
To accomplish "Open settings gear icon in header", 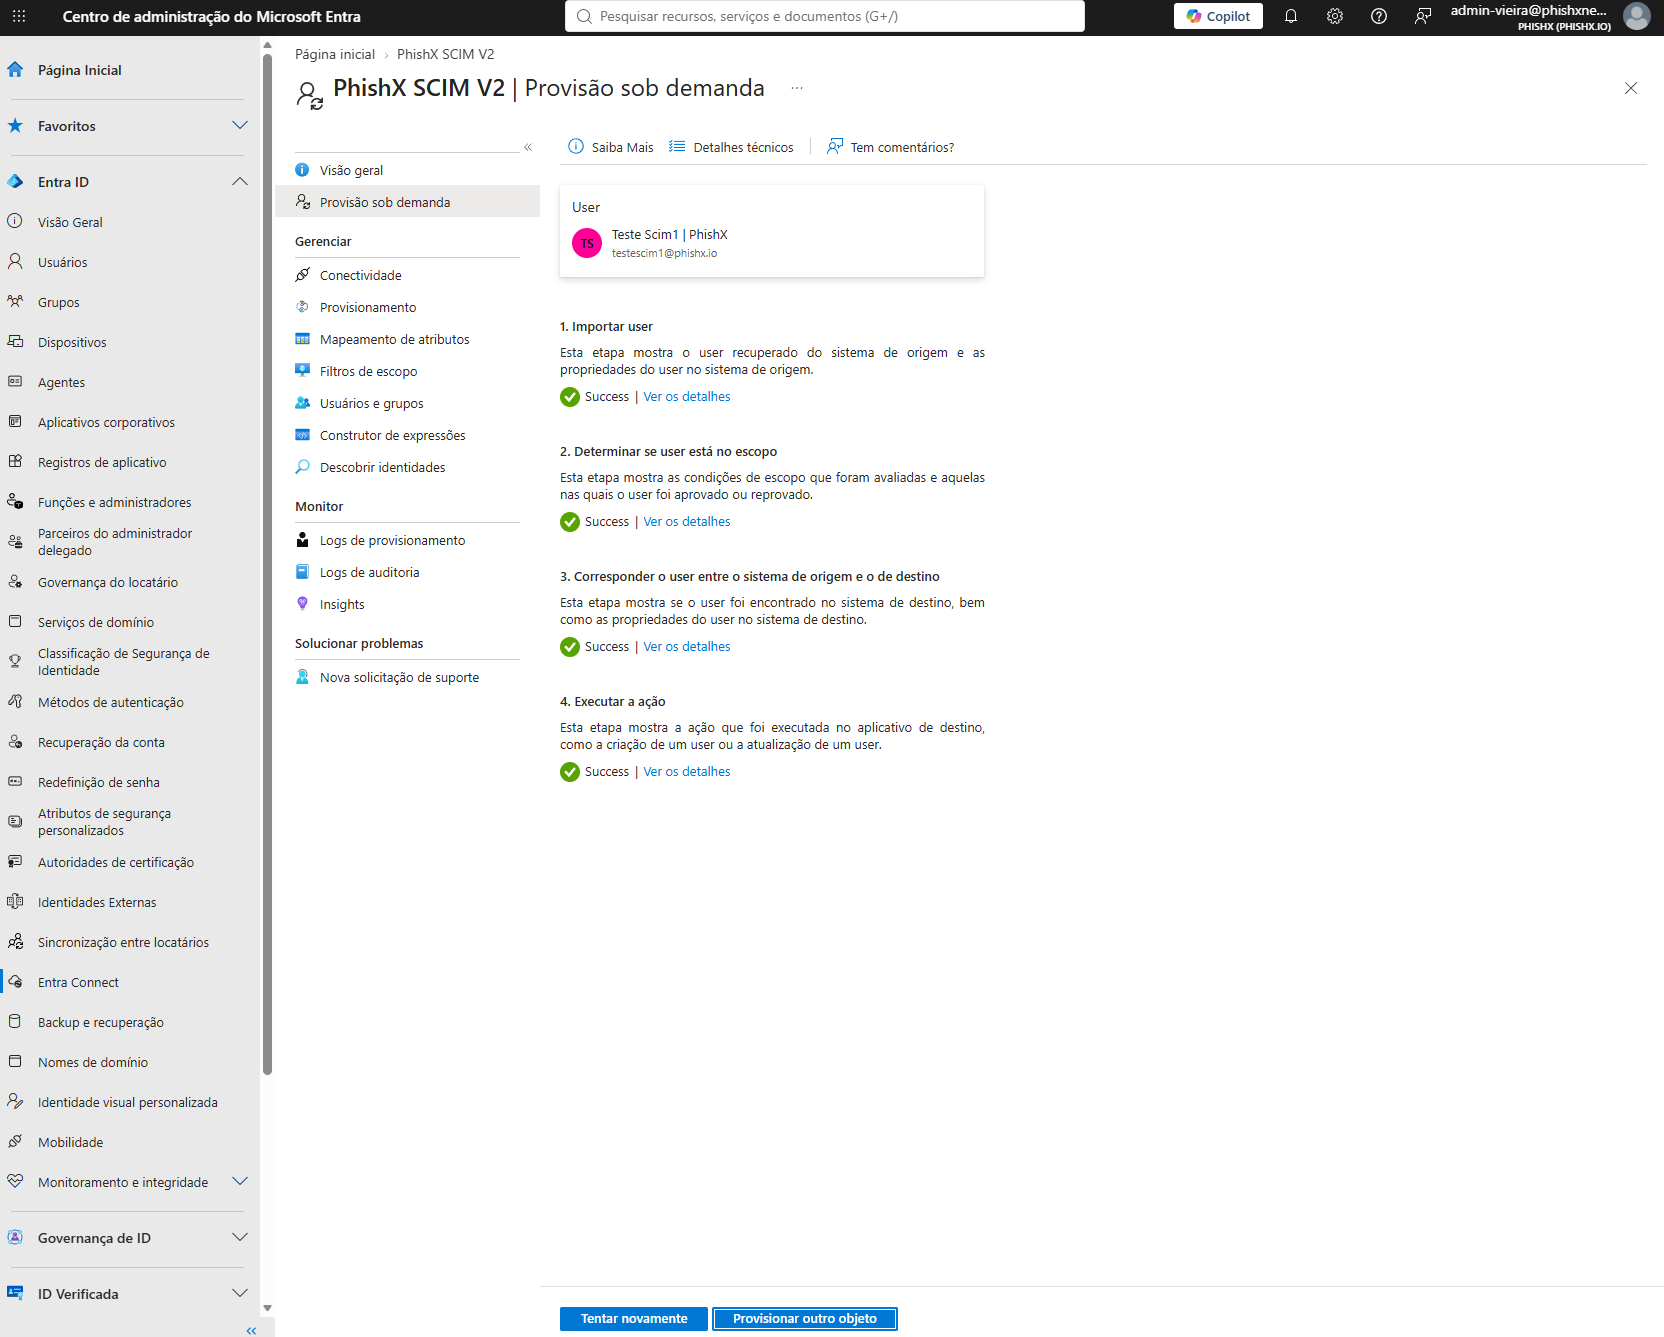I will tap(1335, 16).
